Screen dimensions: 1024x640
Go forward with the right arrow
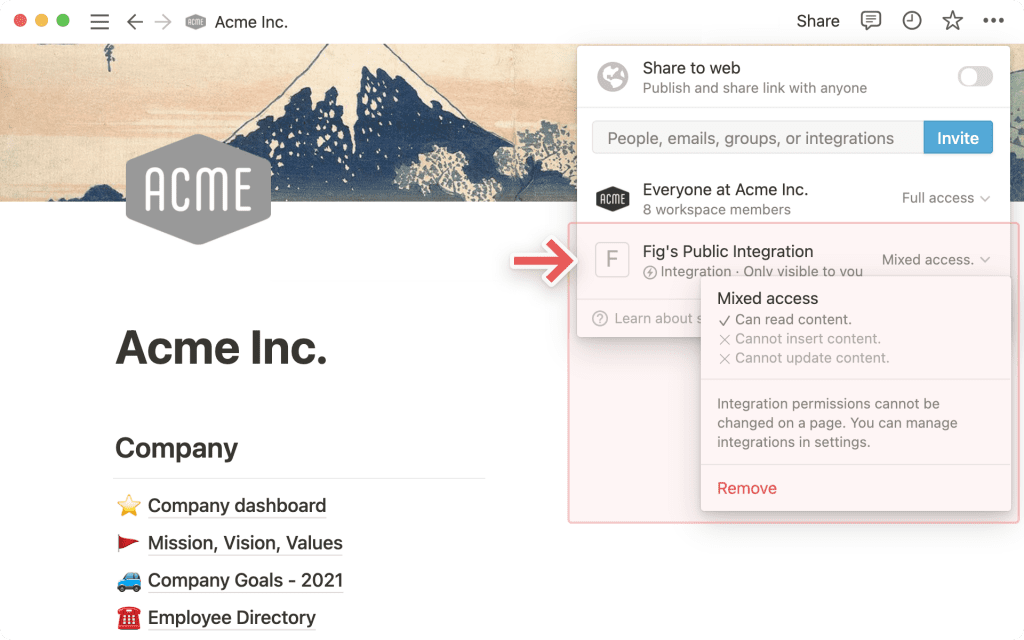163,22
